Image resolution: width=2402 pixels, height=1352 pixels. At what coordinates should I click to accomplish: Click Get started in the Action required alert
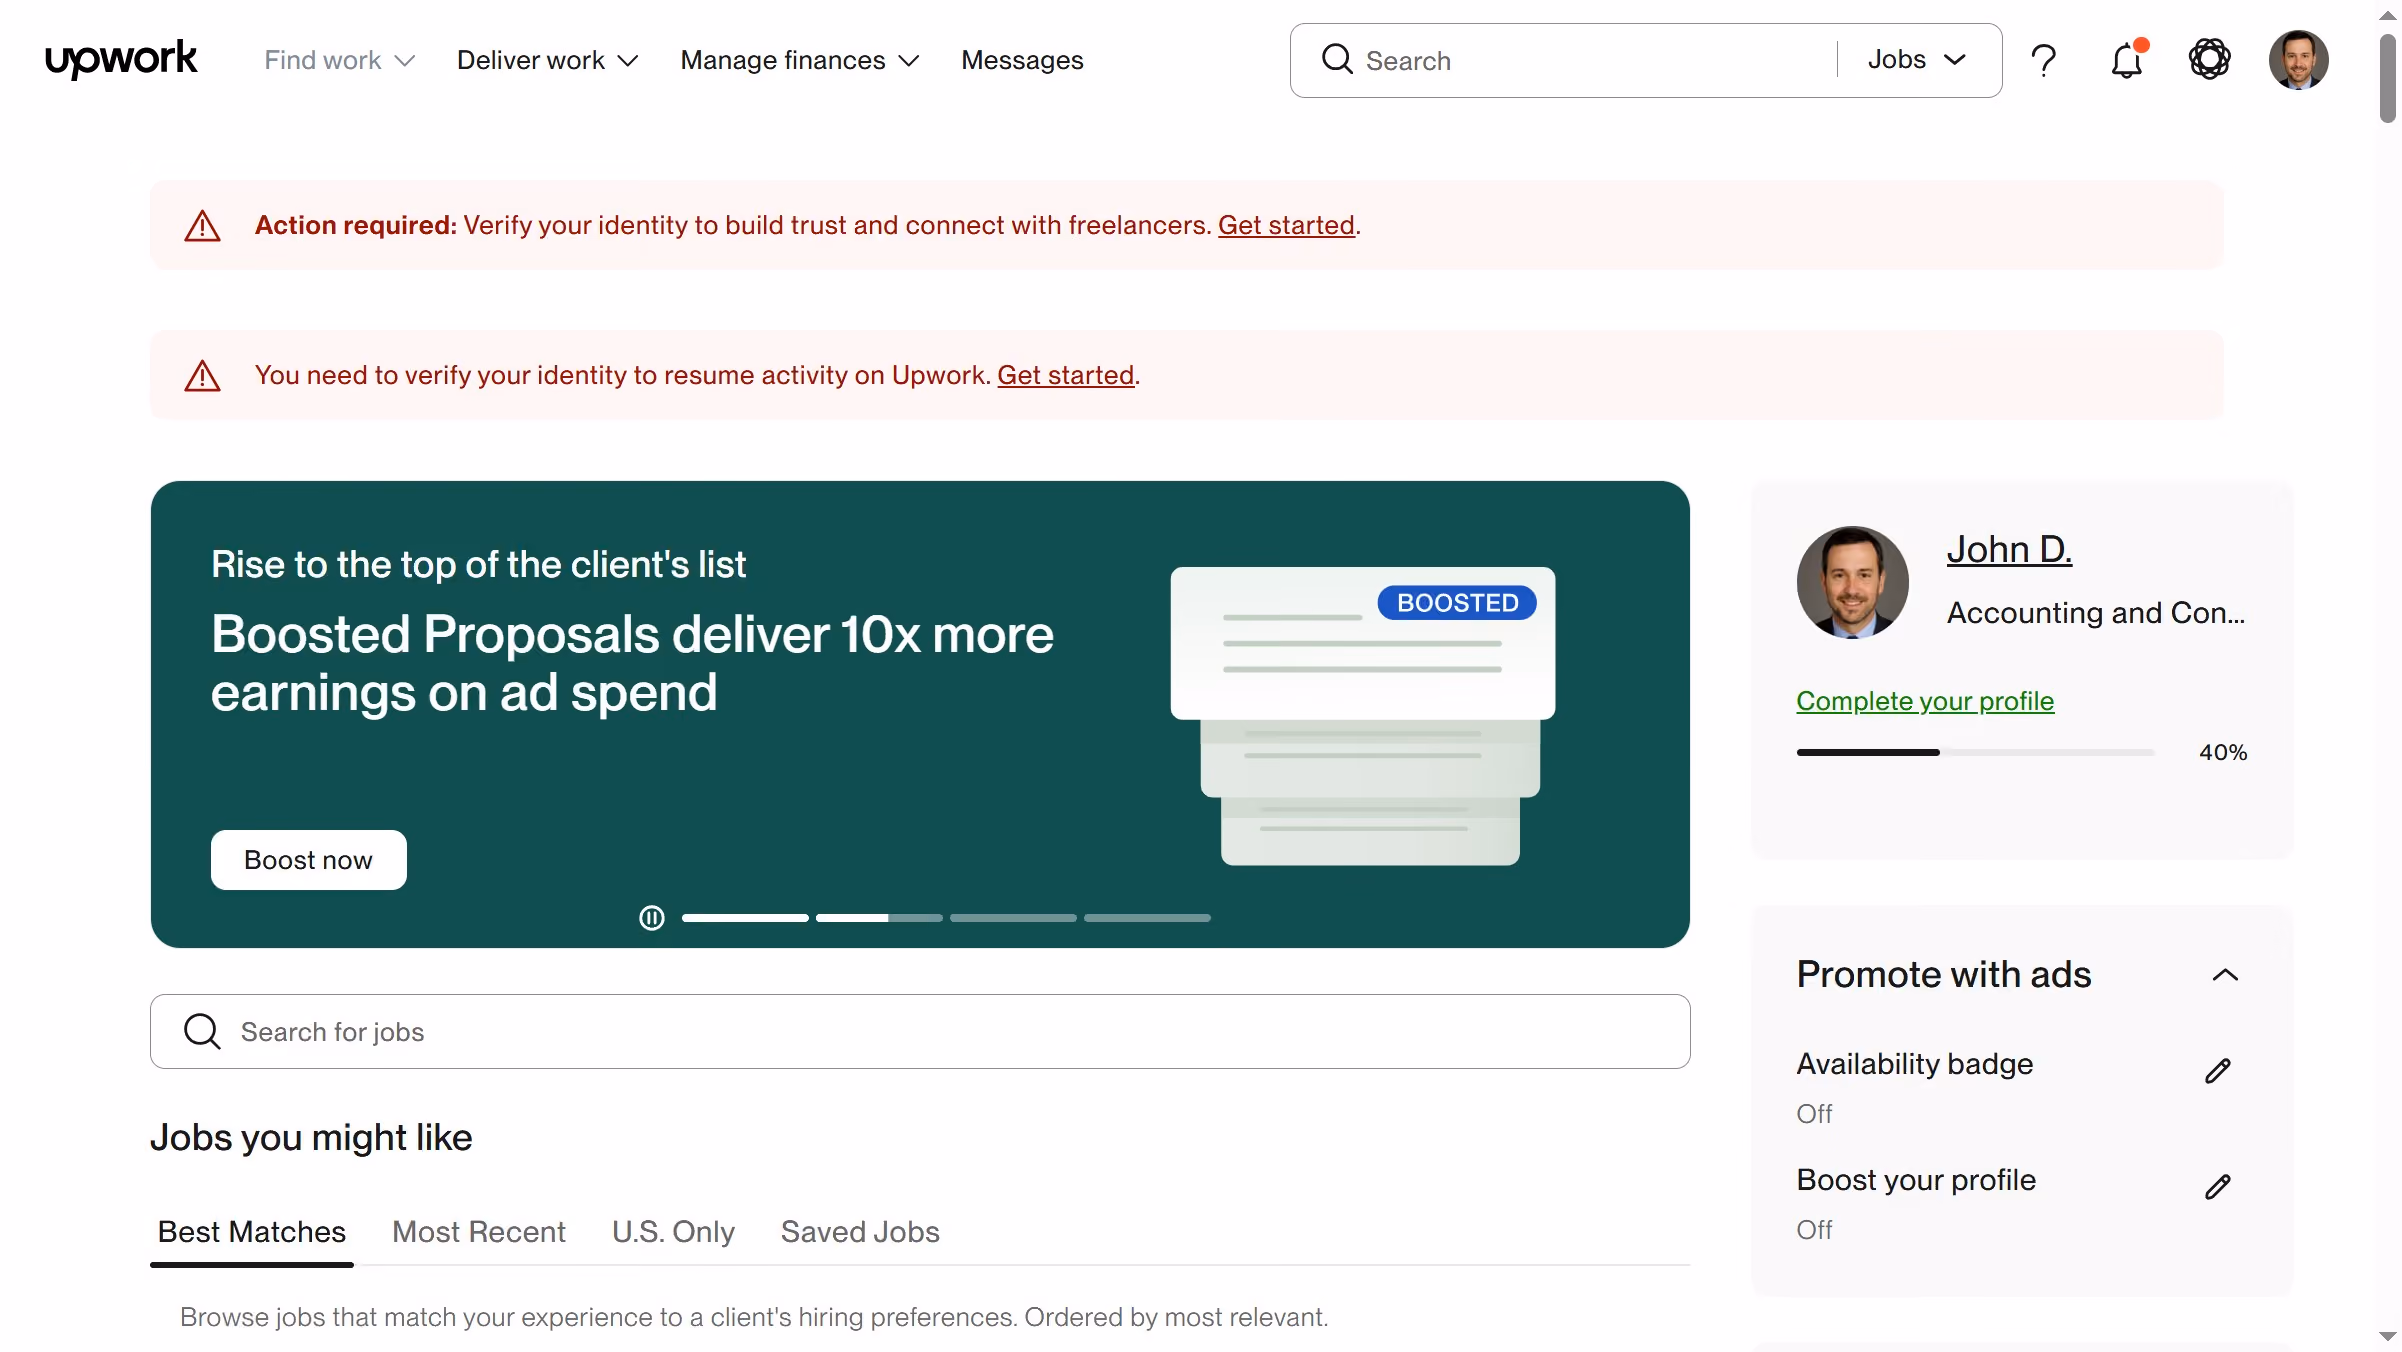(1286, 225)
